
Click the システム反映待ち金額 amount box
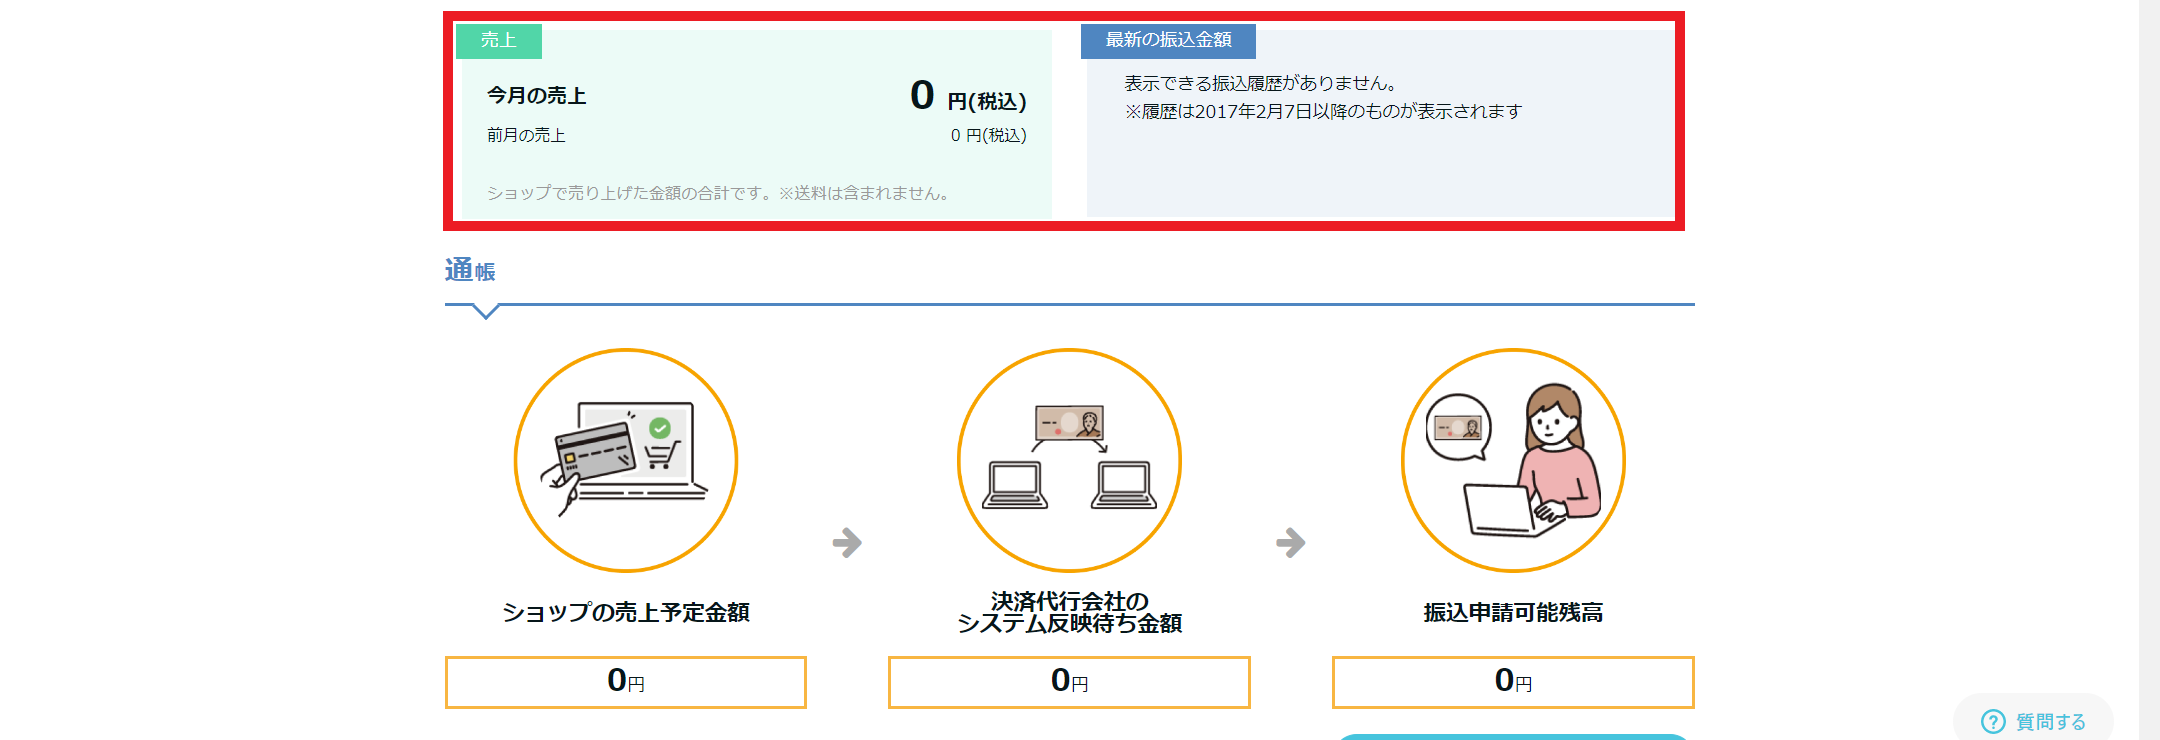tap(1069, 682)
